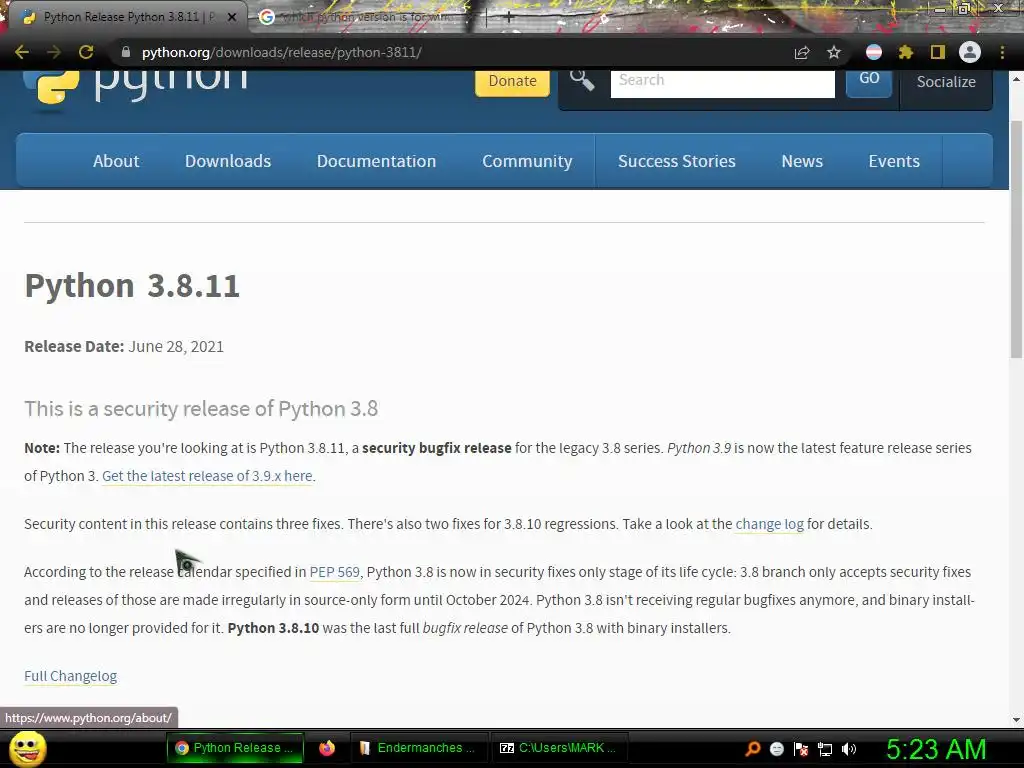Click the browser forward arrow
Screen dimensions: 1024x768
click(x=54, y=52)
